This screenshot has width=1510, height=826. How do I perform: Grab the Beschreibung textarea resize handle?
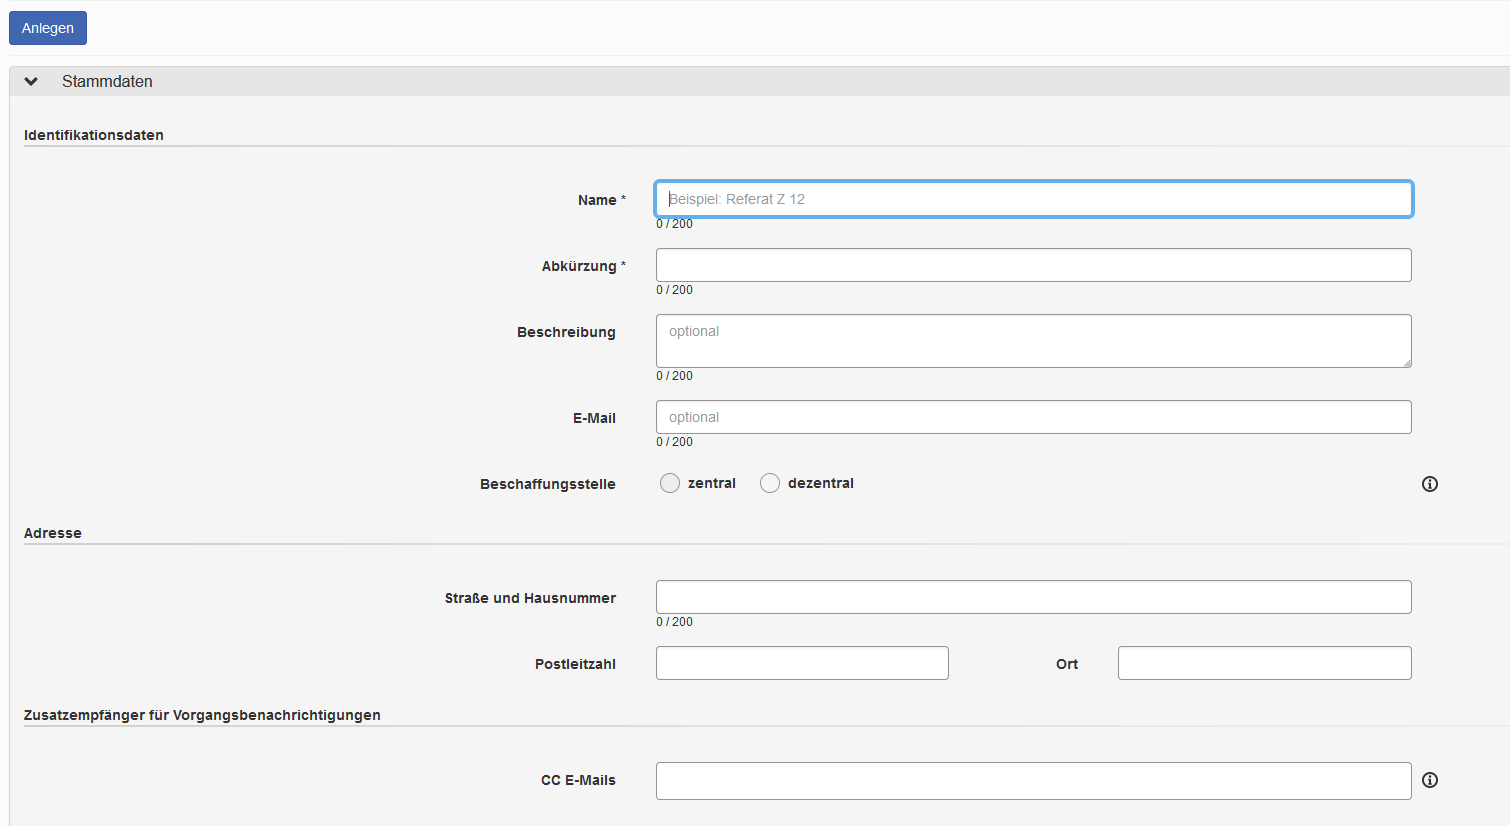click(1406, 362)
